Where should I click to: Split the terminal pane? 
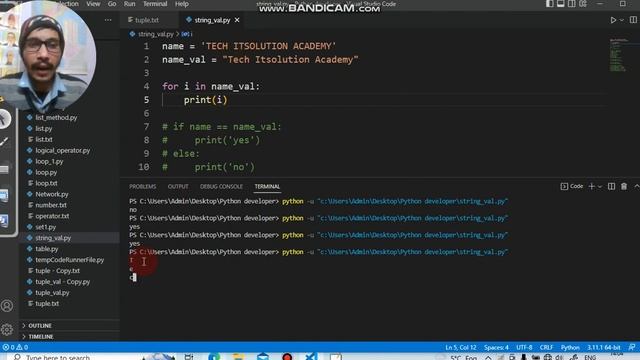[x=611, y=186]
